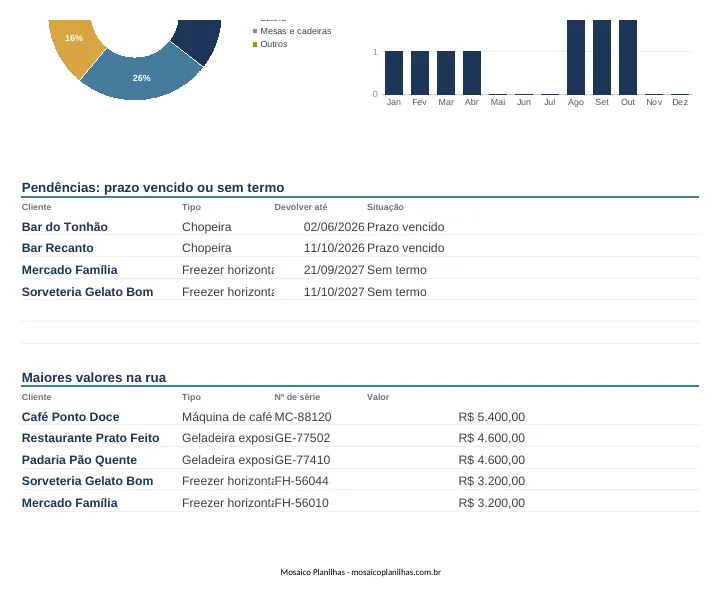This screenshot has height=597, width=719.
Task: Select Café Ponto Doce client cell
Action: point(70,417)
